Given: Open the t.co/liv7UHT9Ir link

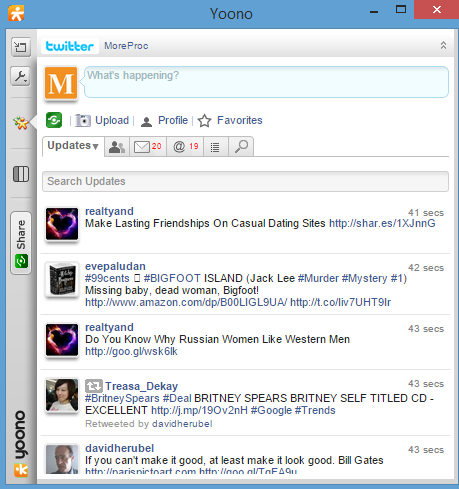Looking at the screenshot, I should click(340, 302).
